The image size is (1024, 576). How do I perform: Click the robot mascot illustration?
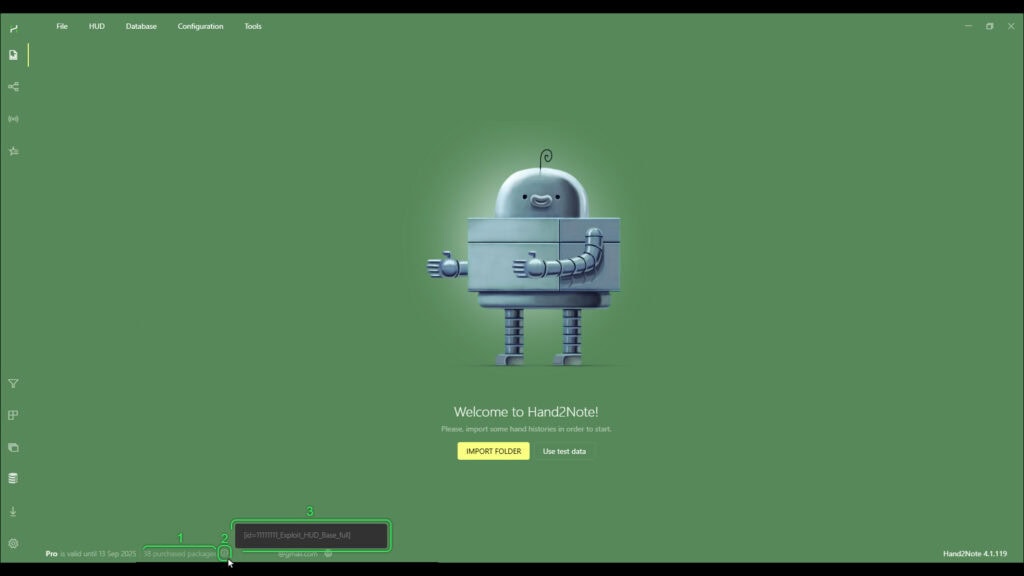(524, 257)
